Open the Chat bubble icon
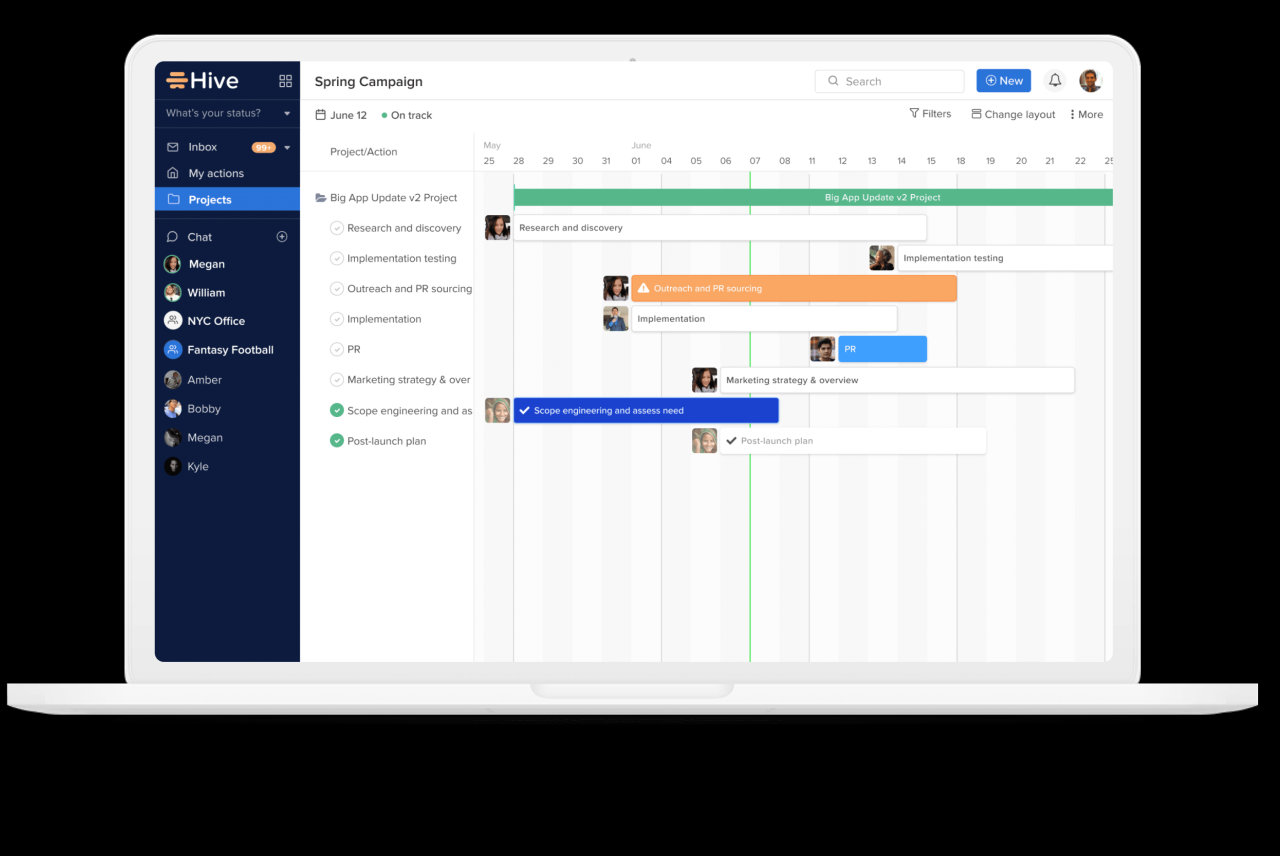Viewport: 1280px width, 856px height. coord(172,236)
